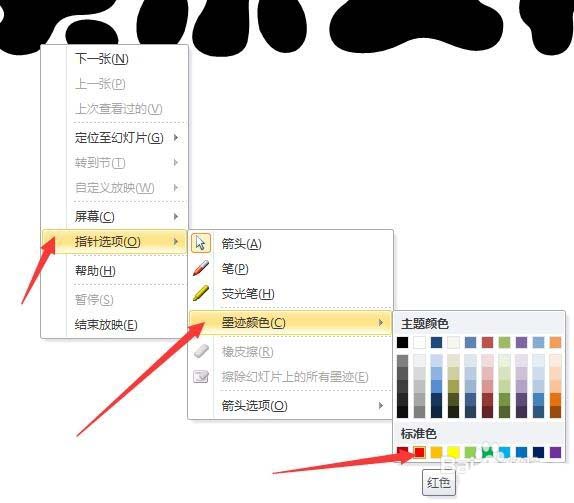Screen dimensions: 574x503
Task: Select dark red in 标准色 row
Action: (402, 452)
